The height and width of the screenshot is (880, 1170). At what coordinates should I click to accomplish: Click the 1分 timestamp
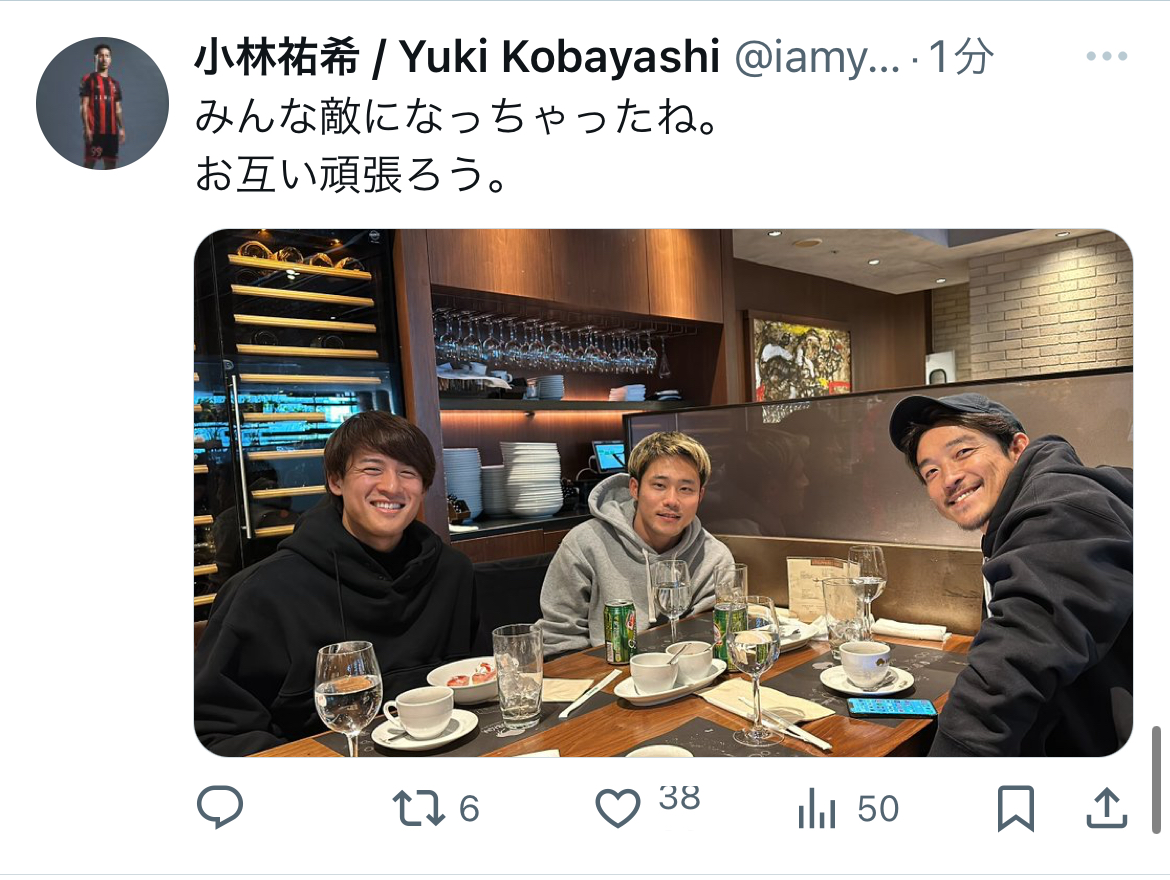click(x=961, y=57)
